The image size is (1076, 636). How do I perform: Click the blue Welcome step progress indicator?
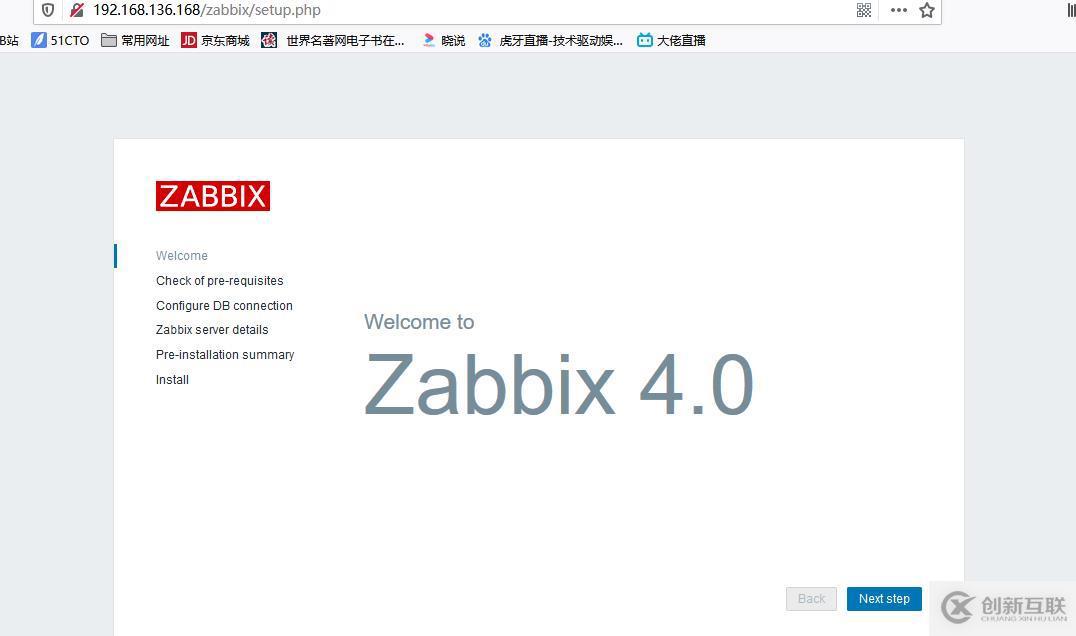click(117, 255)
